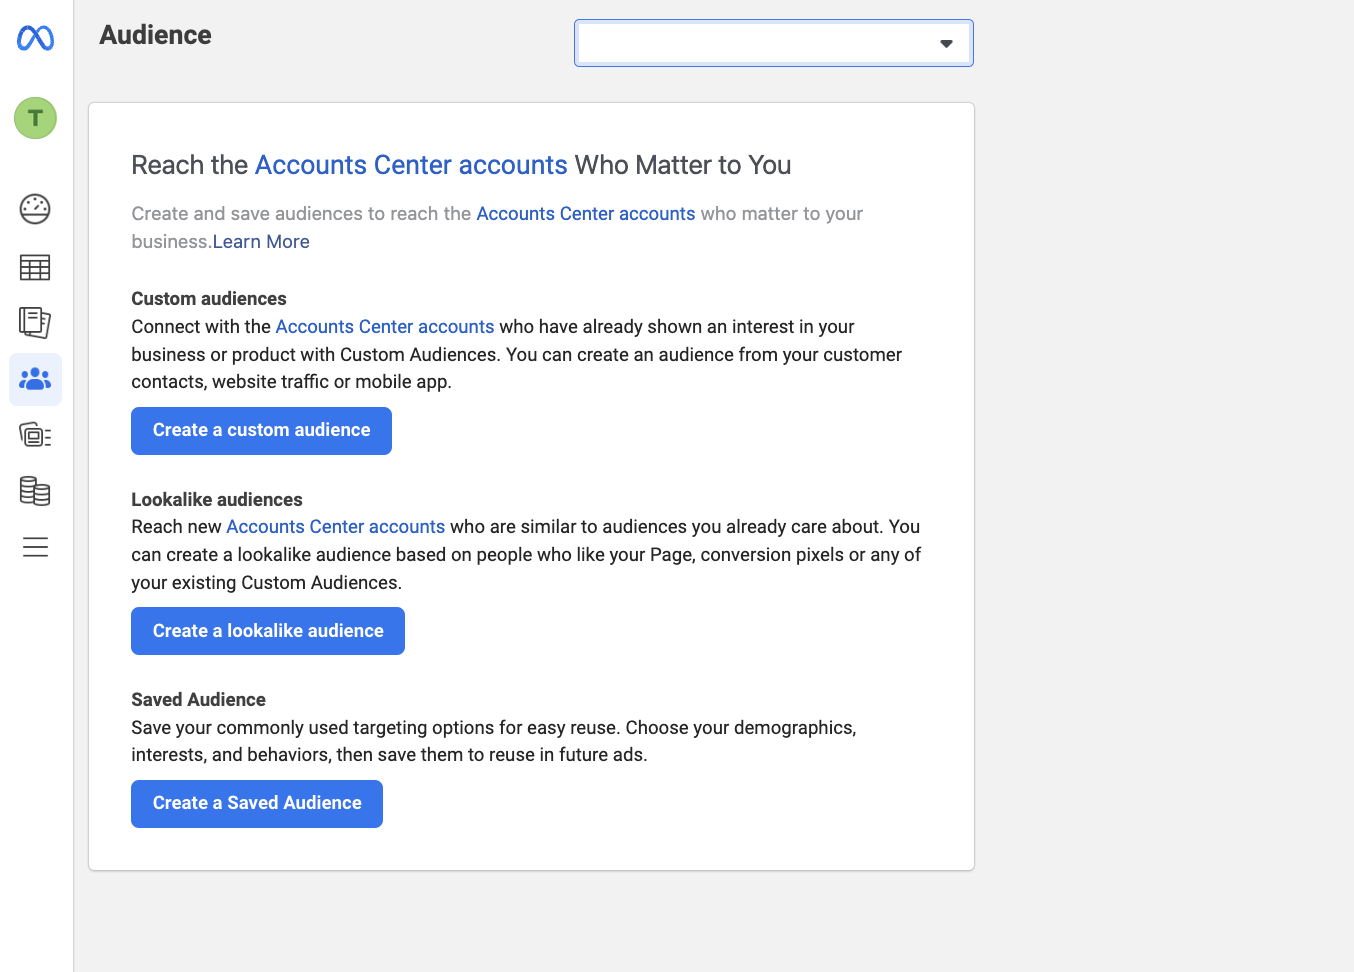The height and width of the screenshot is (972, 1354).
Task: Expand the ad account dropdown arrow
Action: 946,43
